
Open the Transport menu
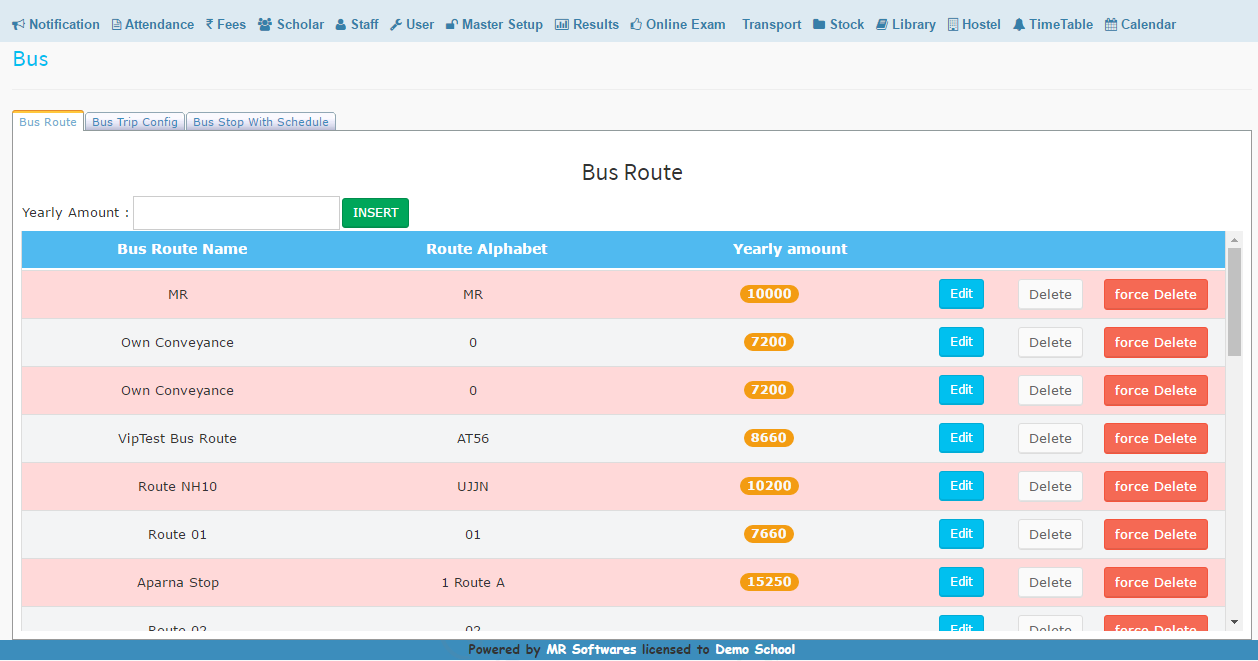[771, 24]
